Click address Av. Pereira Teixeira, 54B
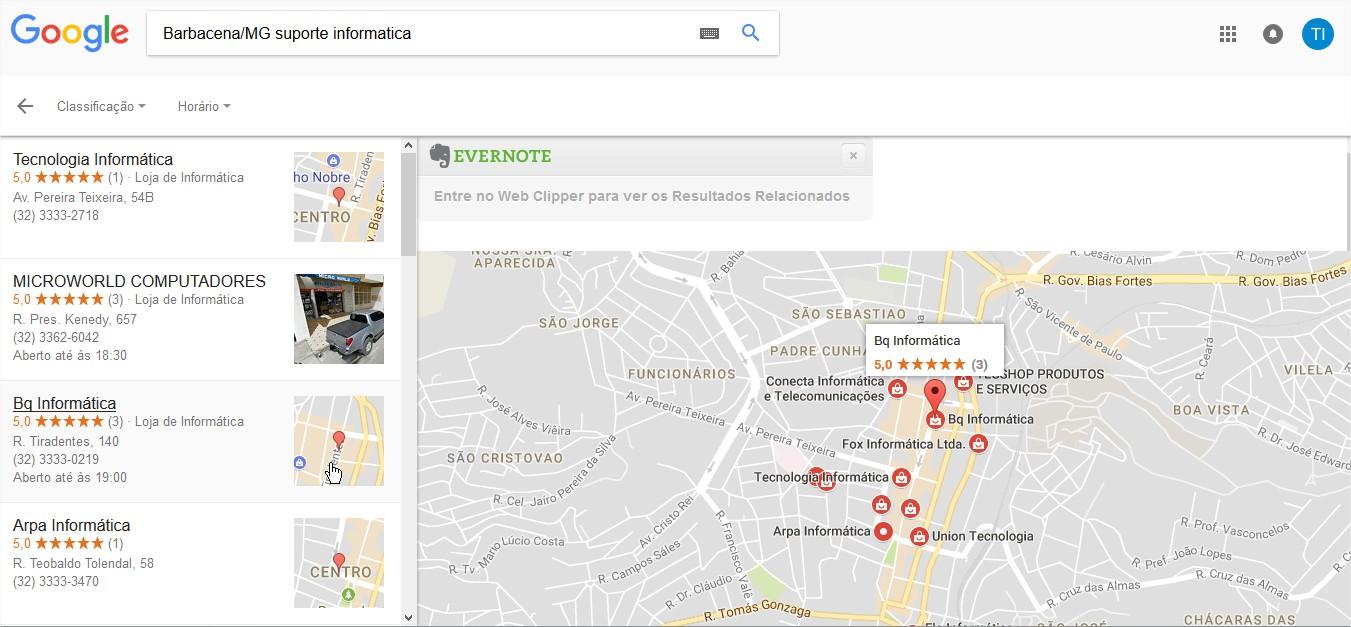The height and width of the screenshot is (627, 1351). (x=83, y=197)
